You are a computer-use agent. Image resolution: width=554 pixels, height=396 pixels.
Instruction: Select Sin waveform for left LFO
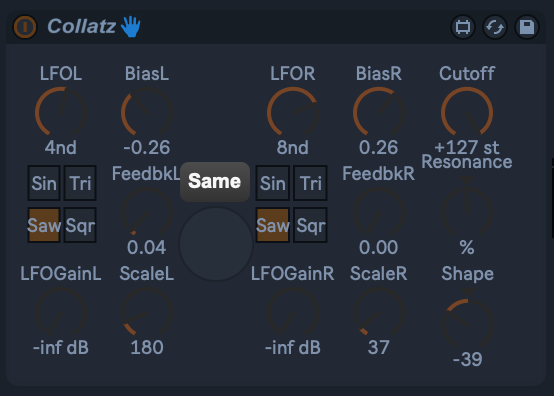point(44,183)
